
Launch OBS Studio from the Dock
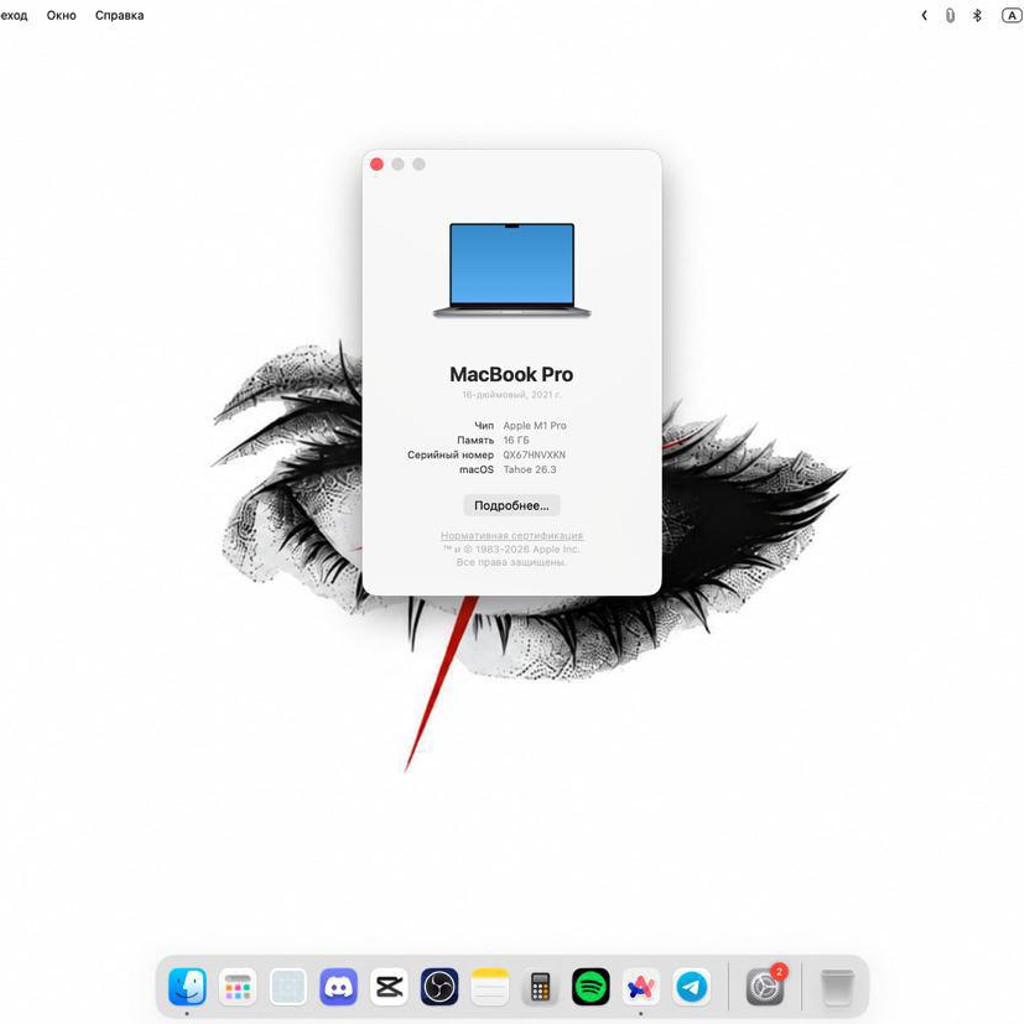[440, 986]
